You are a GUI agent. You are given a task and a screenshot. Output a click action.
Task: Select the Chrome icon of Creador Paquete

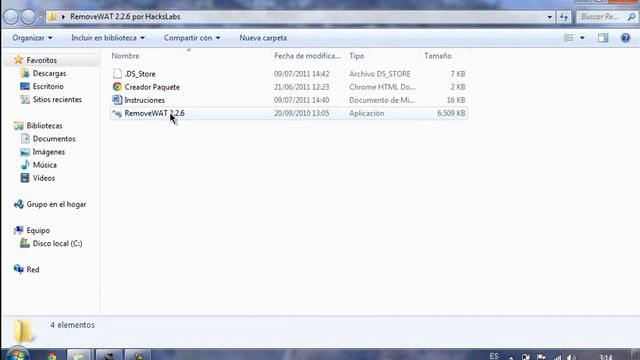117,87
